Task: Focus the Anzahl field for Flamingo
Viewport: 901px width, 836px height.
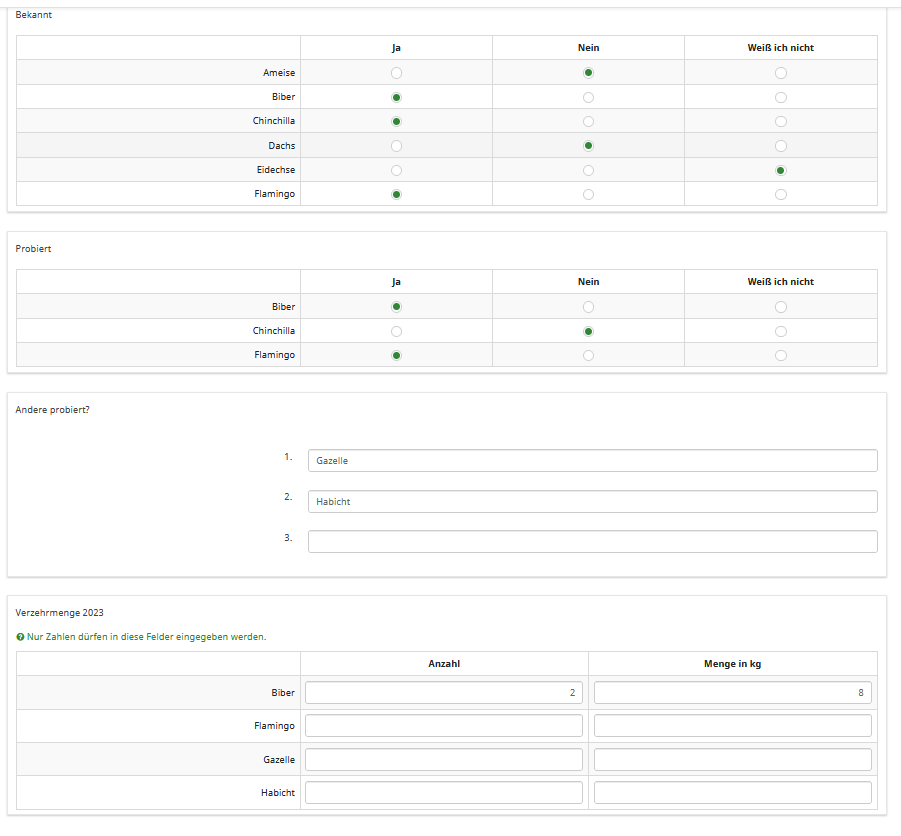Action: [444, 726]
